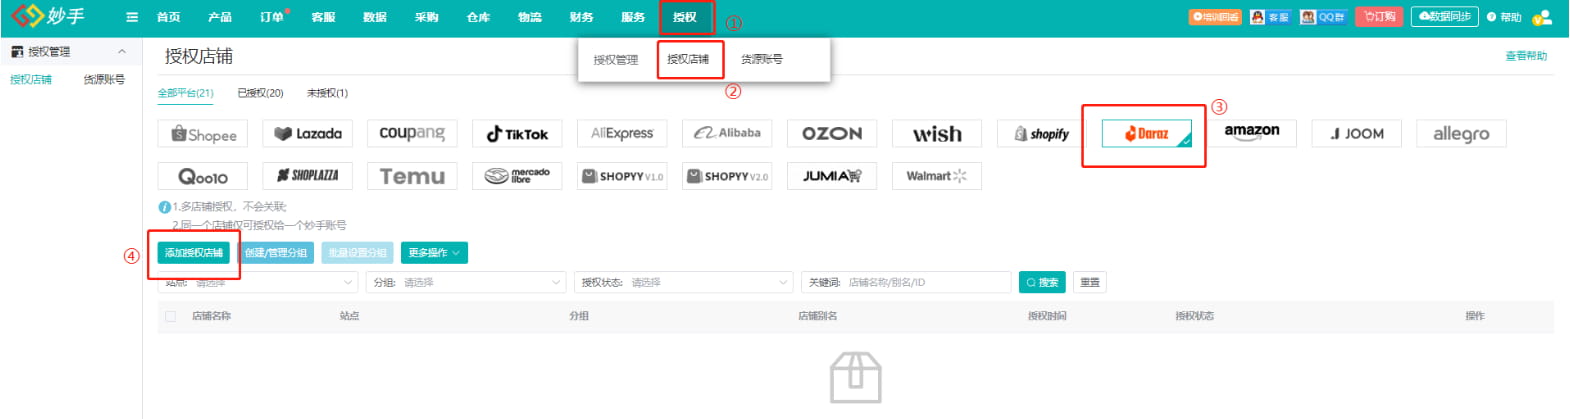Switch to 全部平台(21) tab
The image size is (1570, 419).
point(186,93)
